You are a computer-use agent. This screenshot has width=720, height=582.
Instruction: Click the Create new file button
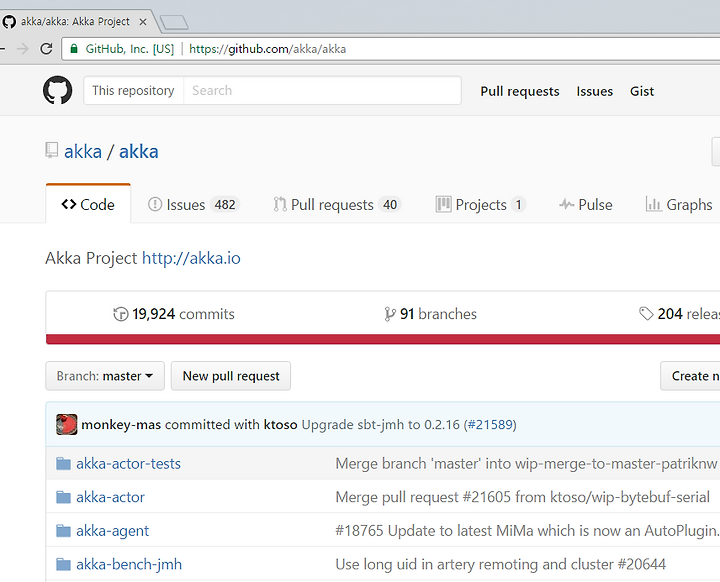tap(690, 376)
